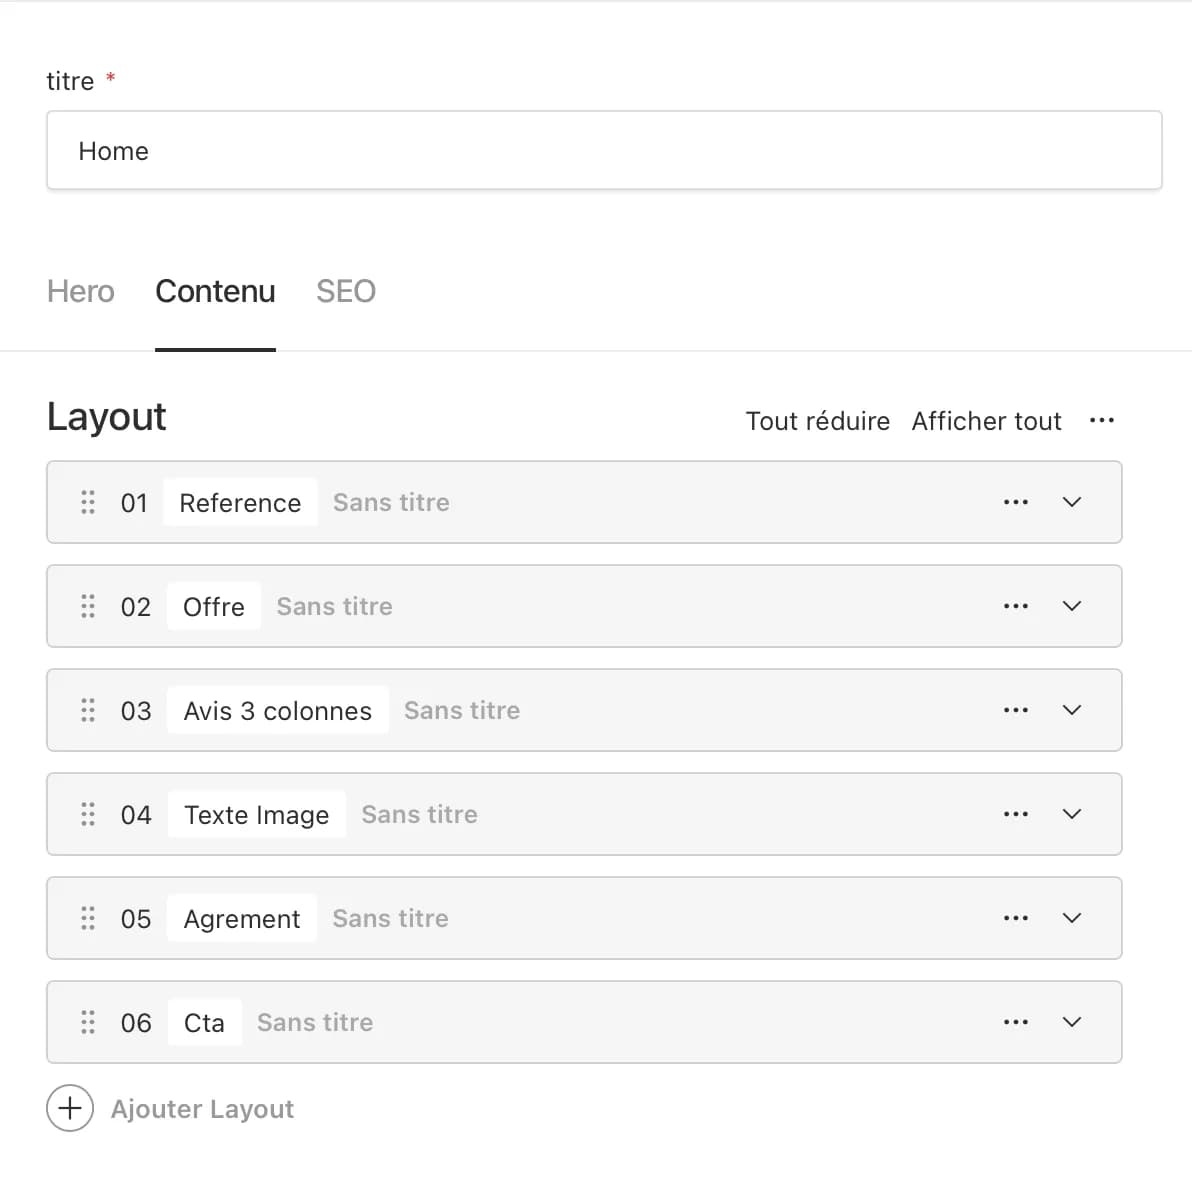Open options menu for Cta block
Screen dimensions: 1192x1202
[x=1016, y=1022]
